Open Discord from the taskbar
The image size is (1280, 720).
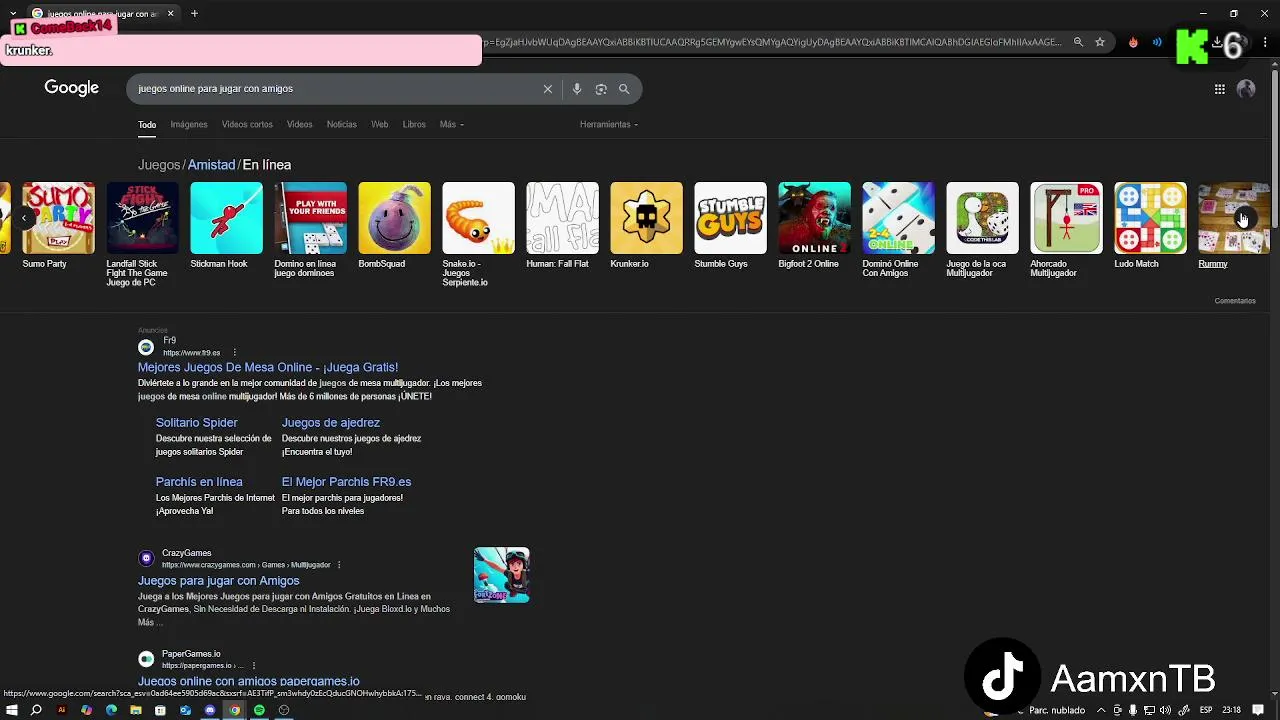pyautogui.click(x=210, y=710)
